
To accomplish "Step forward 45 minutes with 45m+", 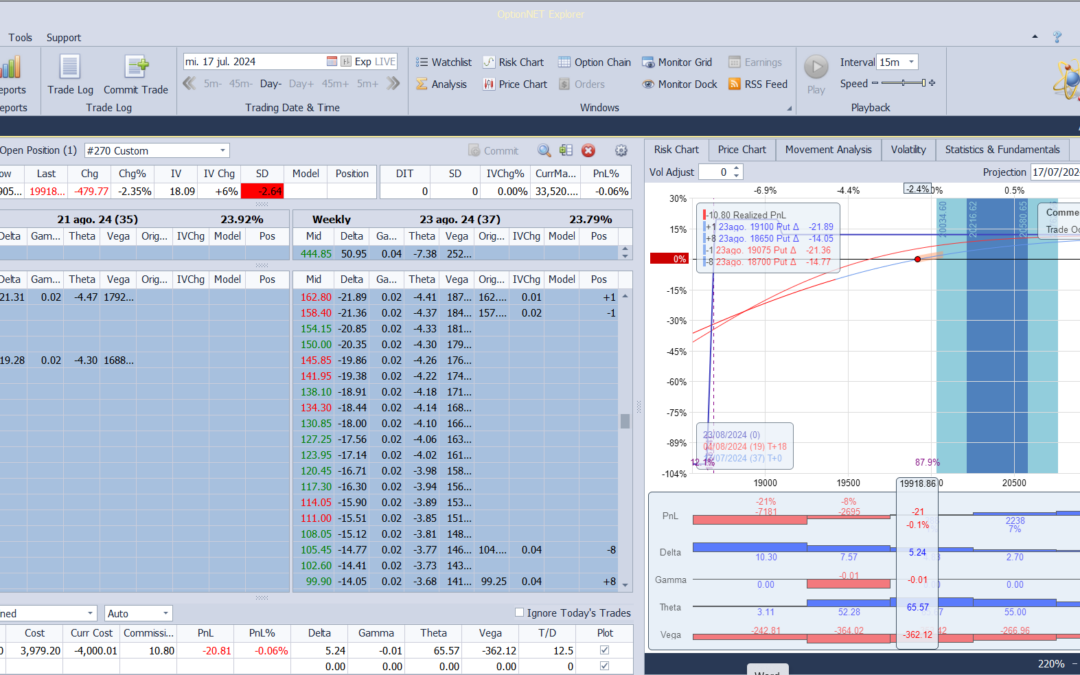I will [x=335, y=84].
